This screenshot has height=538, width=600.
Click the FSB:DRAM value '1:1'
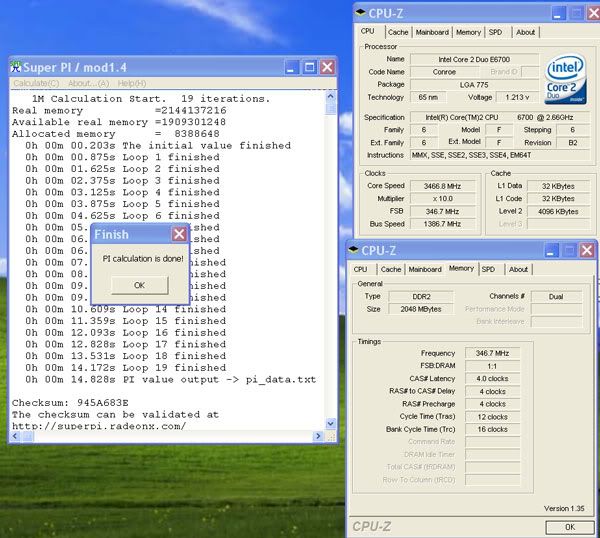(x=492, y=366)
